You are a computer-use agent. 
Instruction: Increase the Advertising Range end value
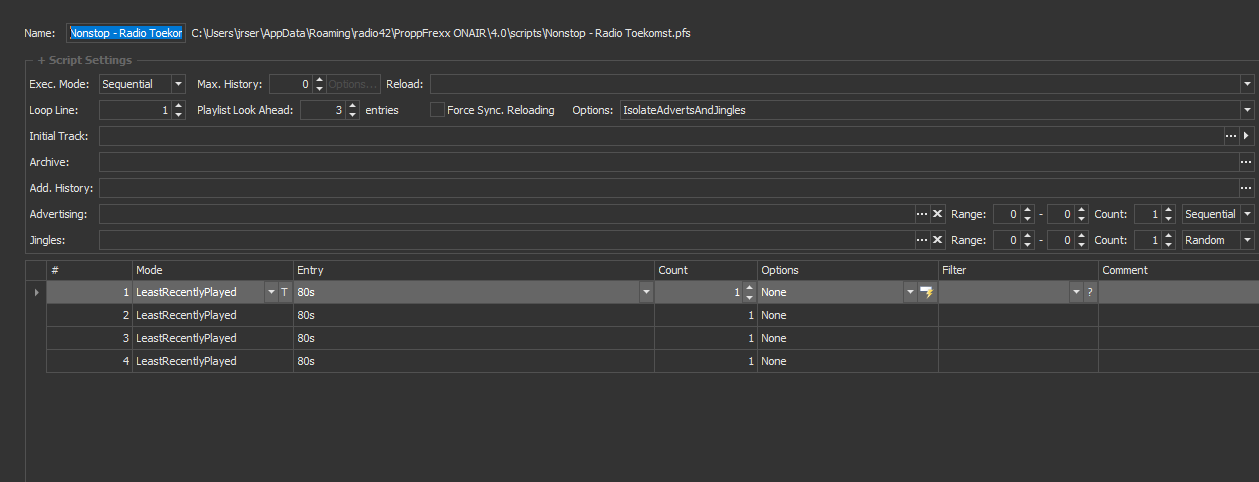pyautogui.click(x=1081, y=210)
